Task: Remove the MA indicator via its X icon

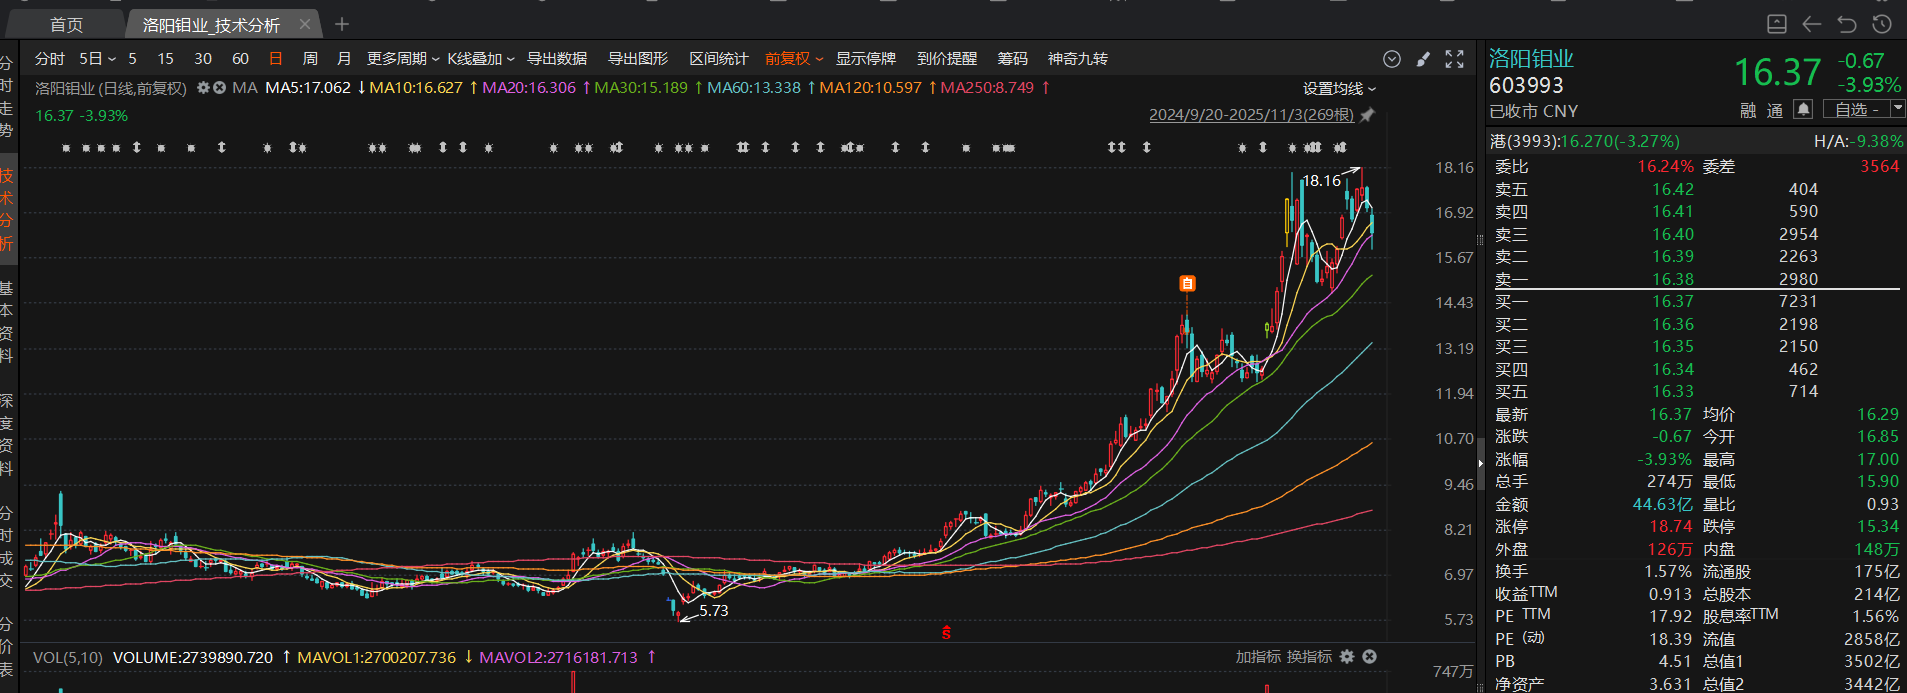Action: (x=220, y=88)
